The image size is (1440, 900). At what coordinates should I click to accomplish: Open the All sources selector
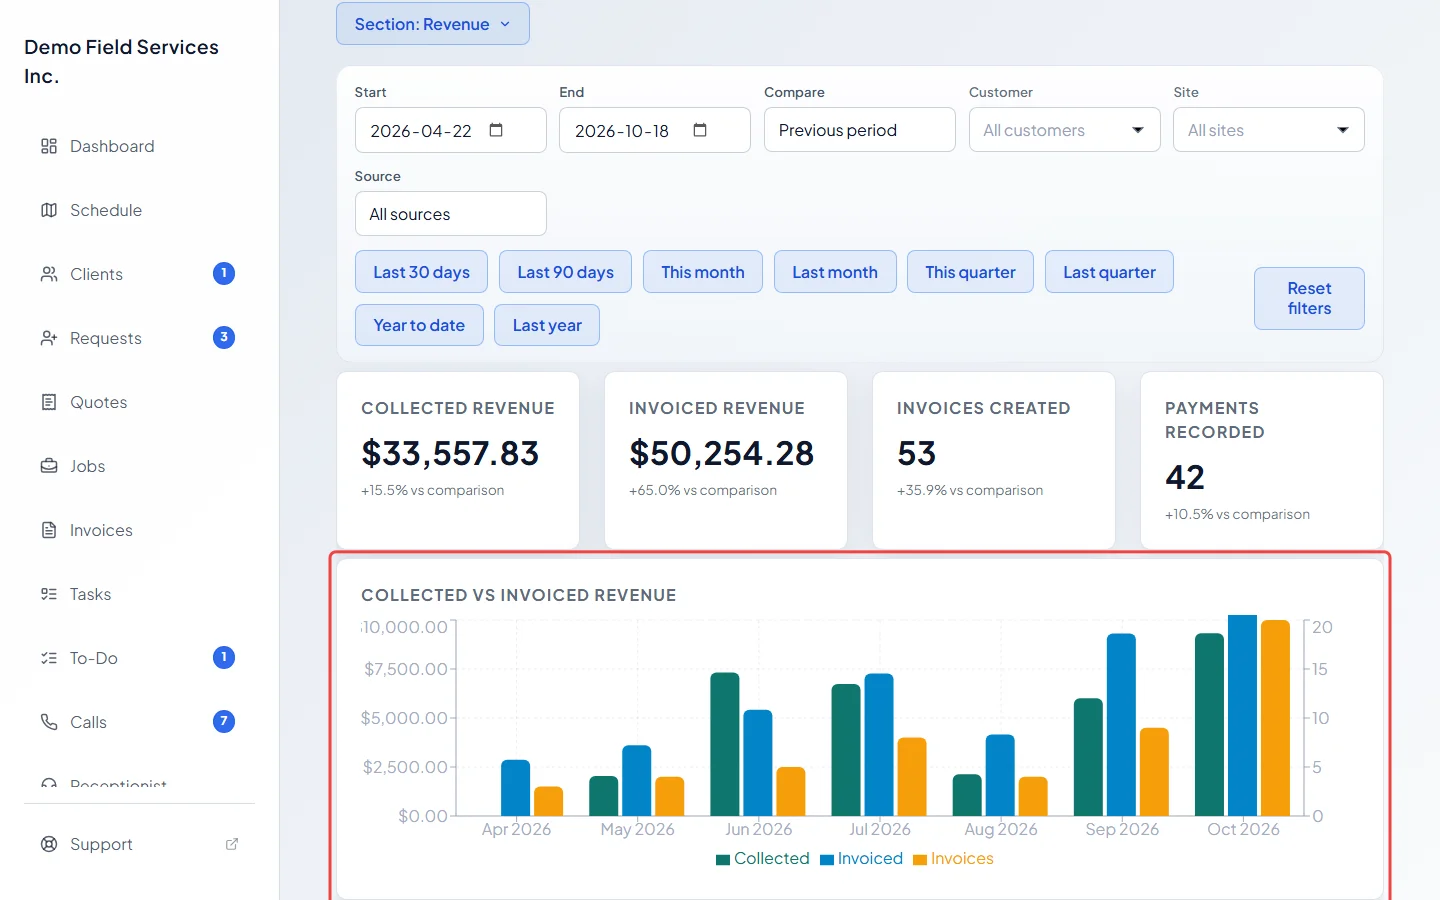pos(451,214)
